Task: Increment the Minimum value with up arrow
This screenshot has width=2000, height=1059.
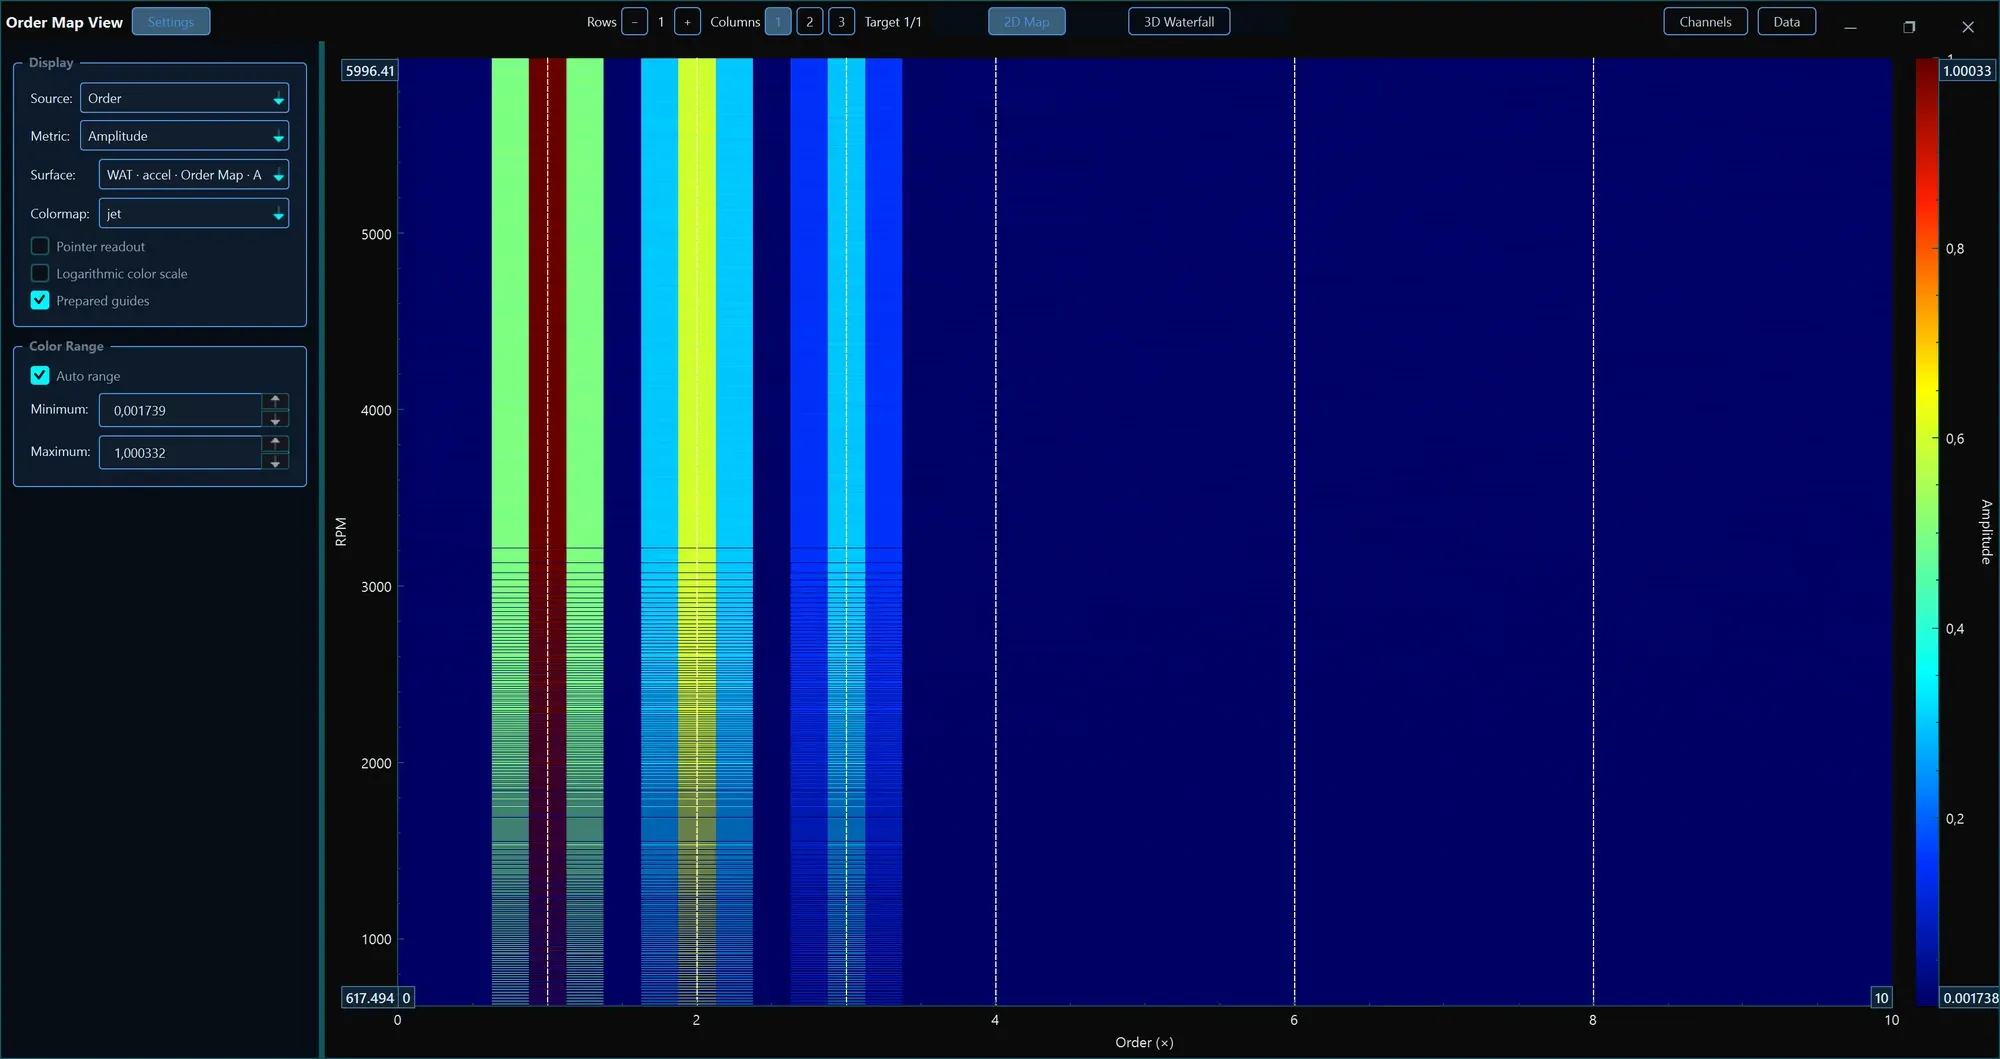Action: coord(276,401)
